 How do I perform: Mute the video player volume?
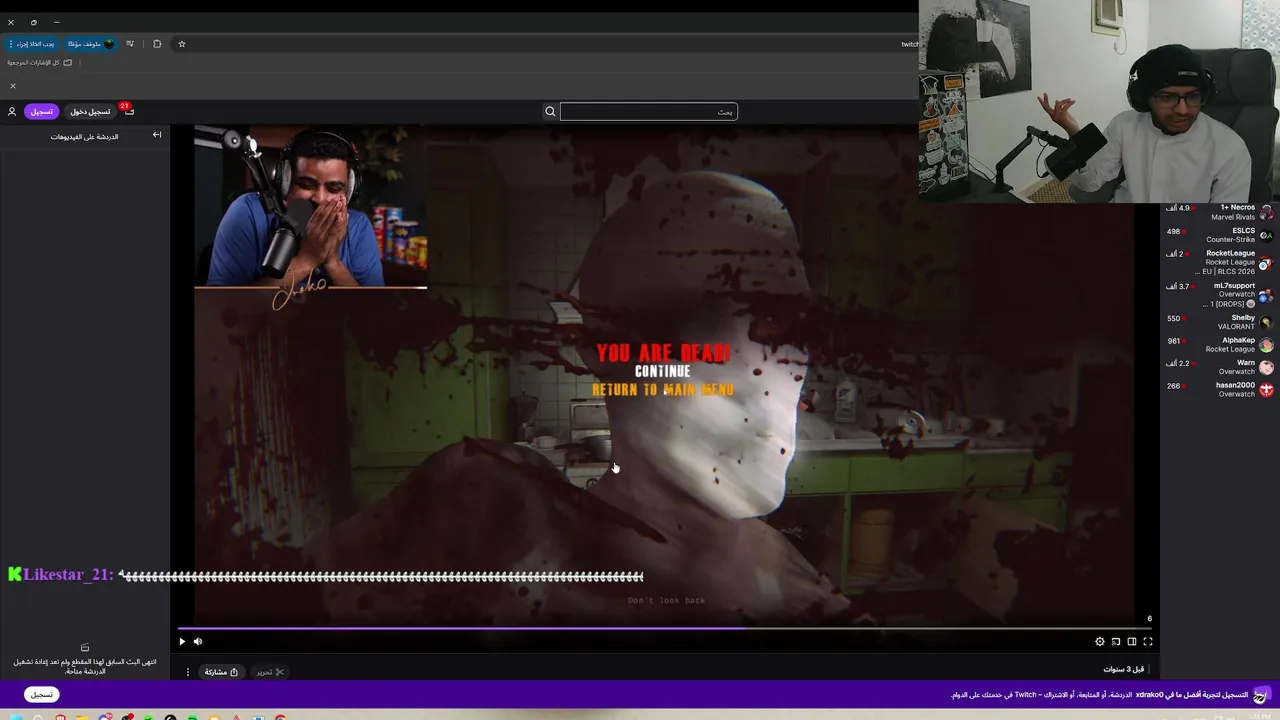coord(198,642)
